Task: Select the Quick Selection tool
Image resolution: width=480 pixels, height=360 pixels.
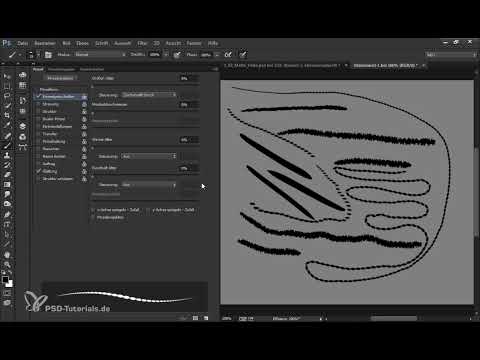Action: (x=7, y=106)
